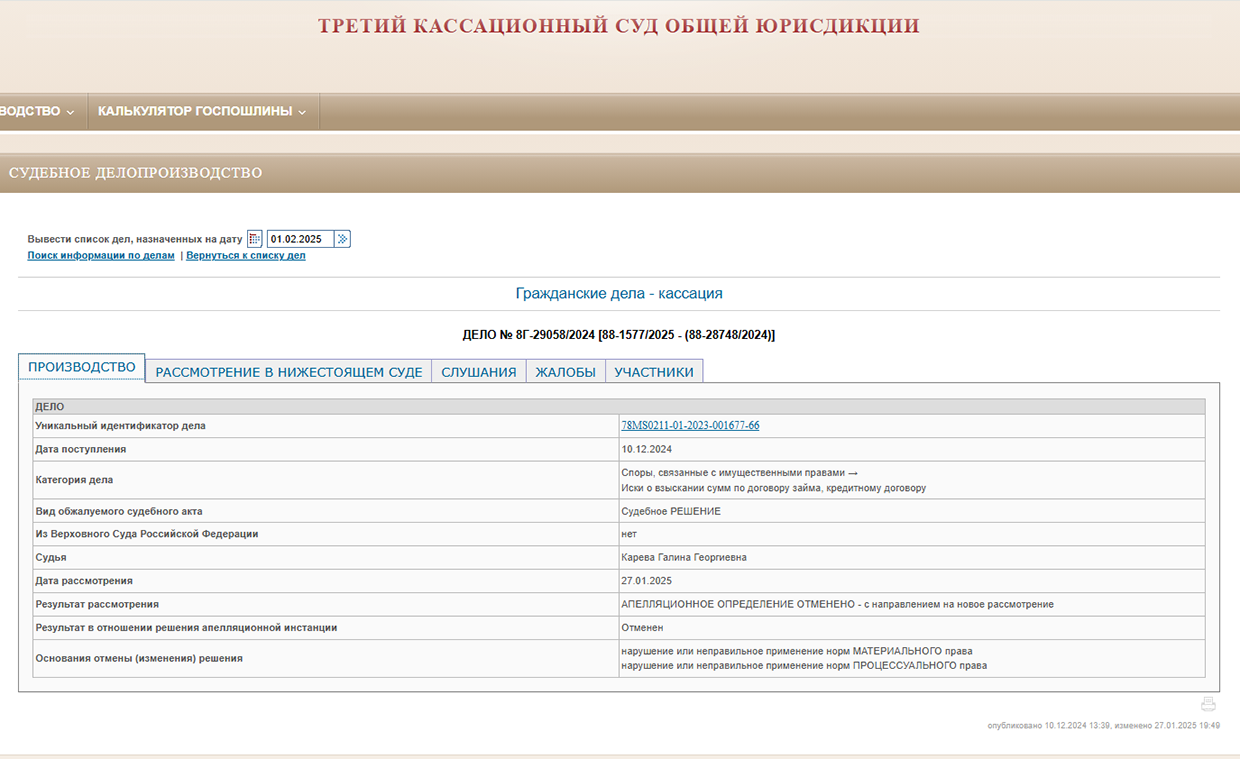Click the printer icon below the table
1240x759 pixels.
tap(1208, 704)
